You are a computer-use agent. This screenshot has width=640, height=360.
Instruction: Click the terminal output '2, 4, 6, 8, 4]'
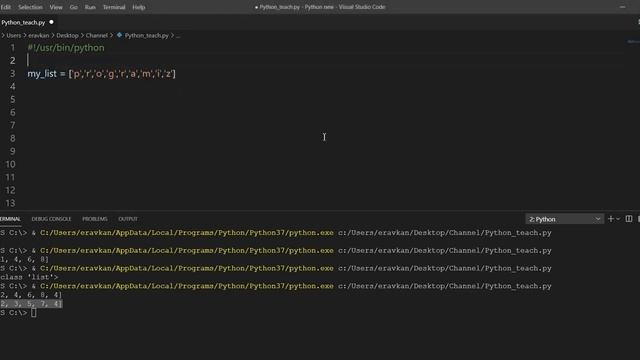tap(31, 295)
